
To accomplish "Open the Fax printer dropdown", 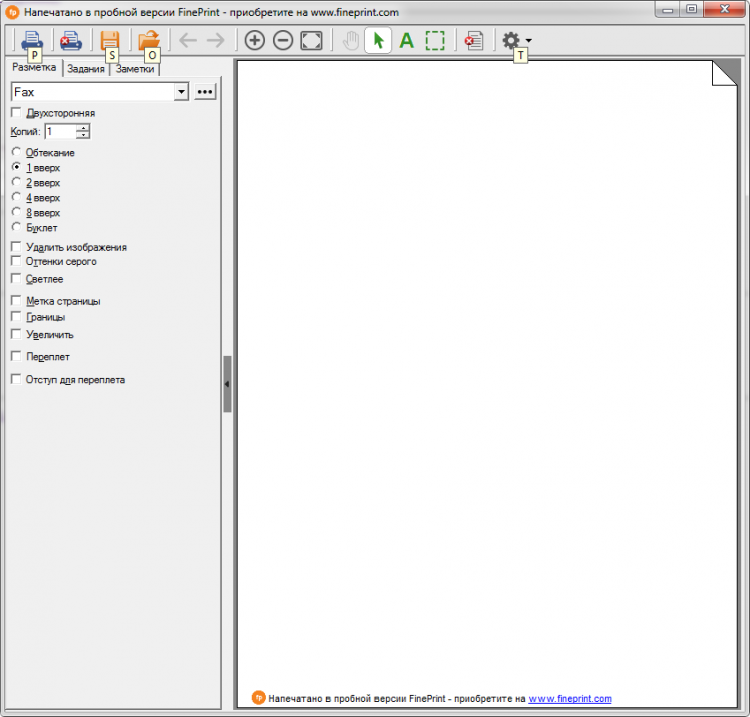I will (181, 92).
